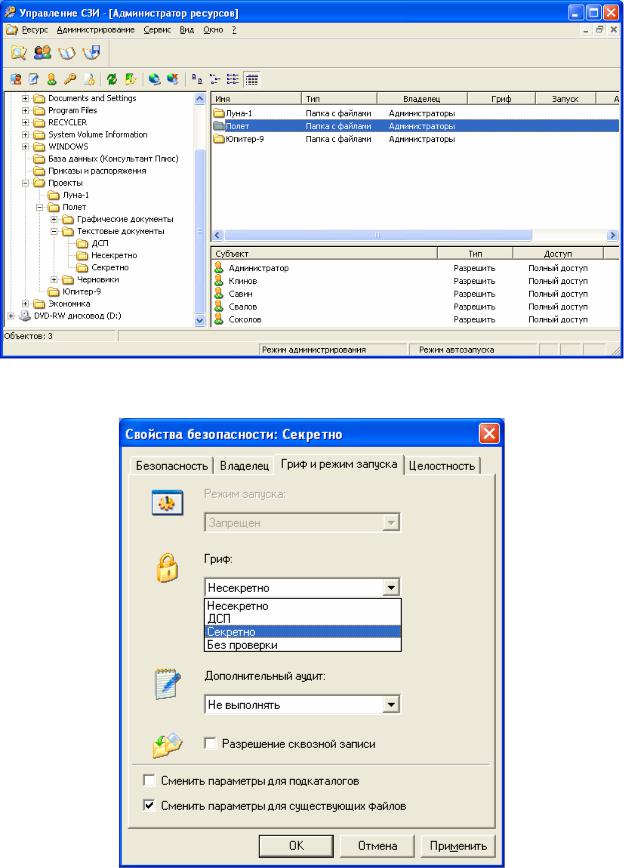Click the DVD-RW drive icon in tree
The width and height of the screenshot is (624, 868).
pyautogui.click(x=25, y=316)
